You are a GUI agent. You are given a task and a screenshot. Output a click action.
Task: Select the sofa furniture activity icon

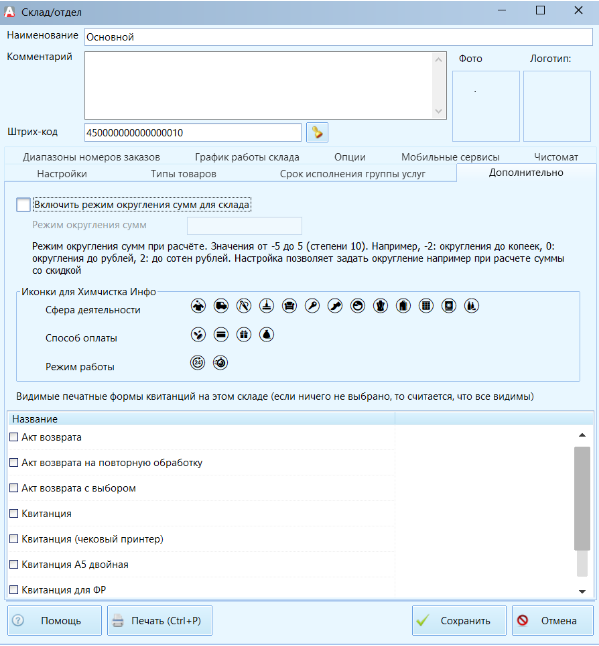[290, 306]
